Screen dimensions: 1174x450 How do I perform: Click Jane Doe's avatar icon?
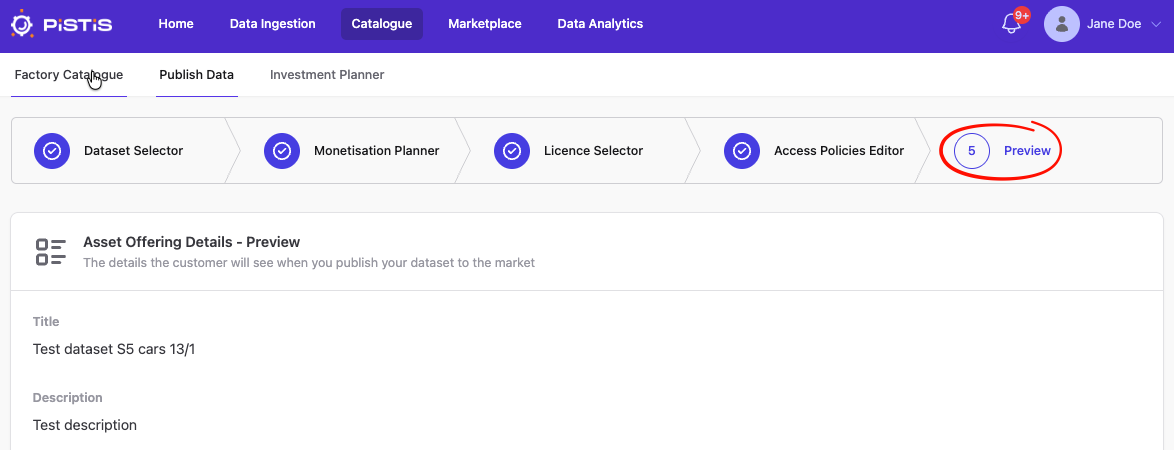[x=1061, y=24]
